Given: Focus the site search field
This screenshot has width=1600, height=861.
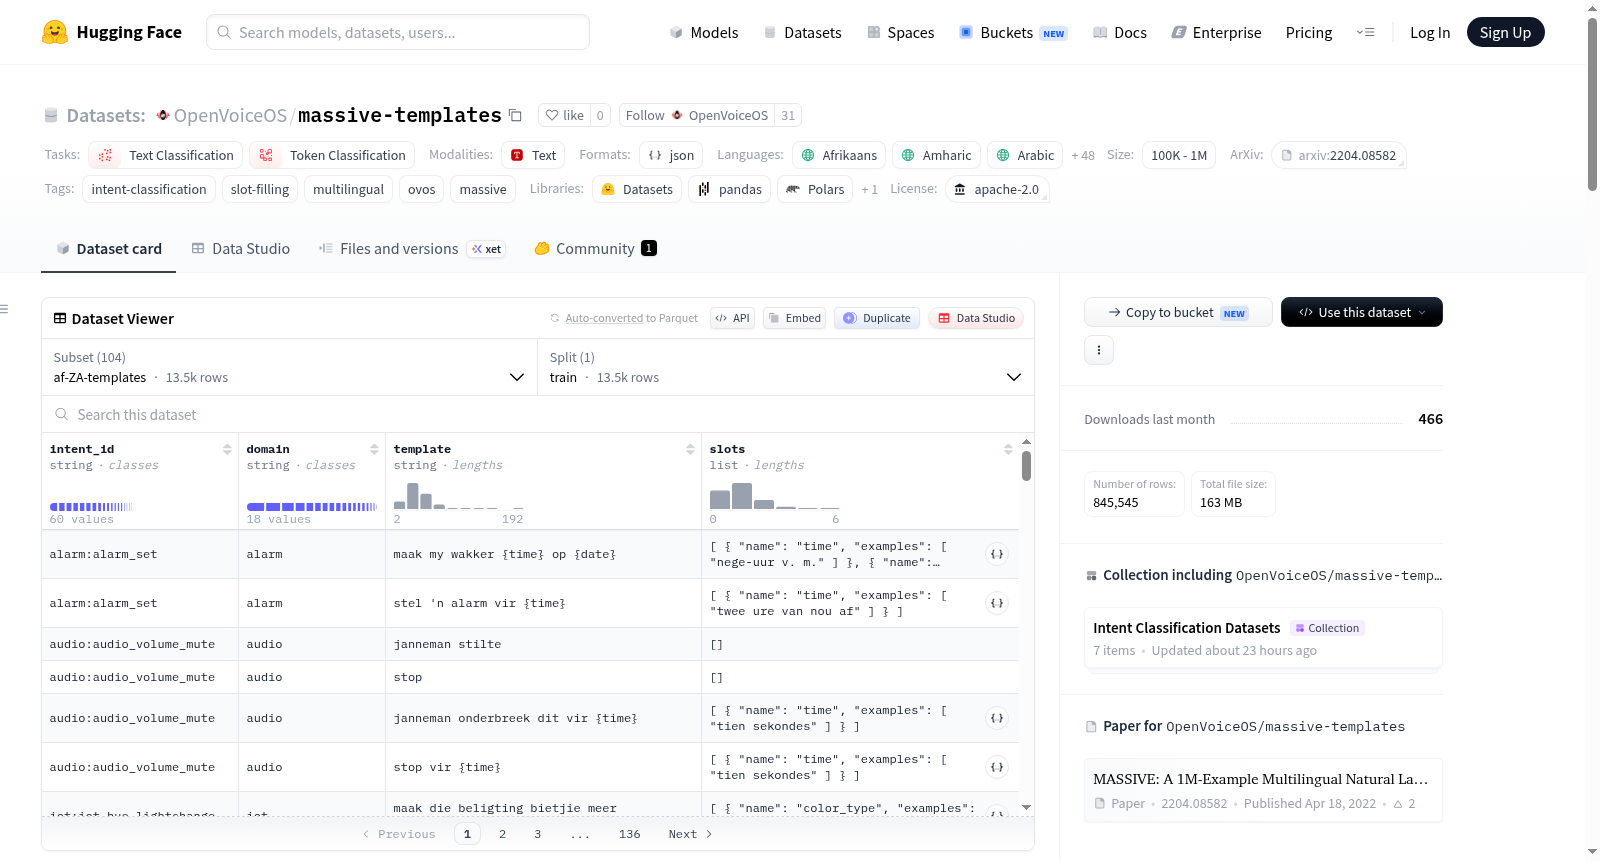Looking at the screenshot, I should (x=398, y=32).
